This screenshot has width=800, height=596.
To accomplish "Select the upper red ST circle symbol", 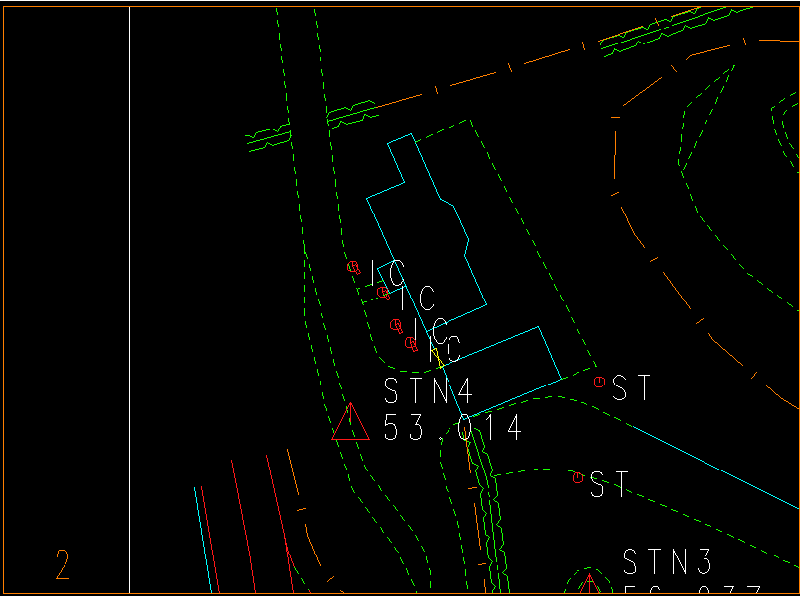I will (599, 382).
